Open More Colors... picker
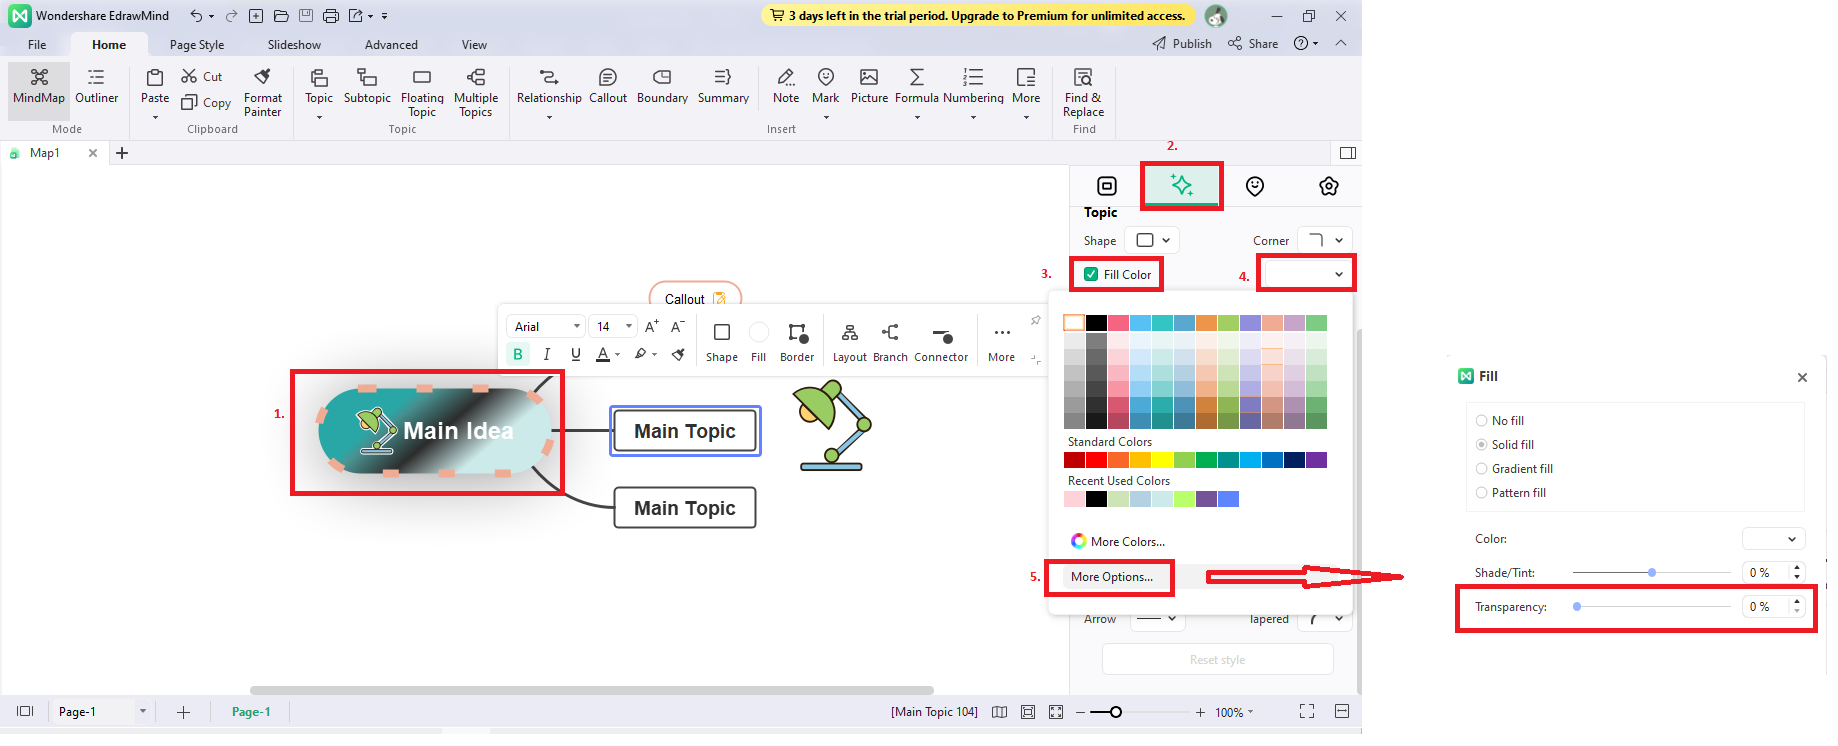The width and height of the screenshot is (1838, 746). (1117, 541)
